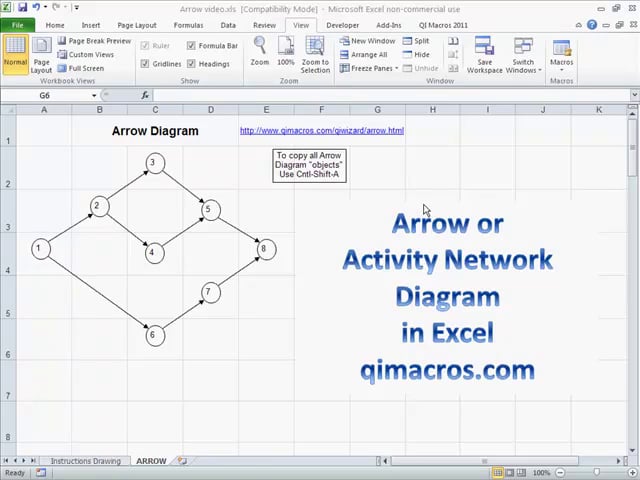Expand the Freeze Panes dropdown

coord(396,68)
